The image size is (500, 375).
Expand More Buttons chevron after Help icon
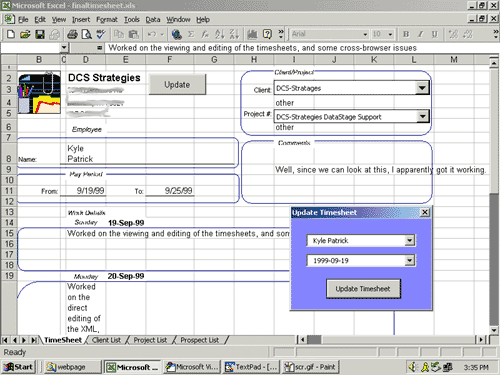click(281, 34)
